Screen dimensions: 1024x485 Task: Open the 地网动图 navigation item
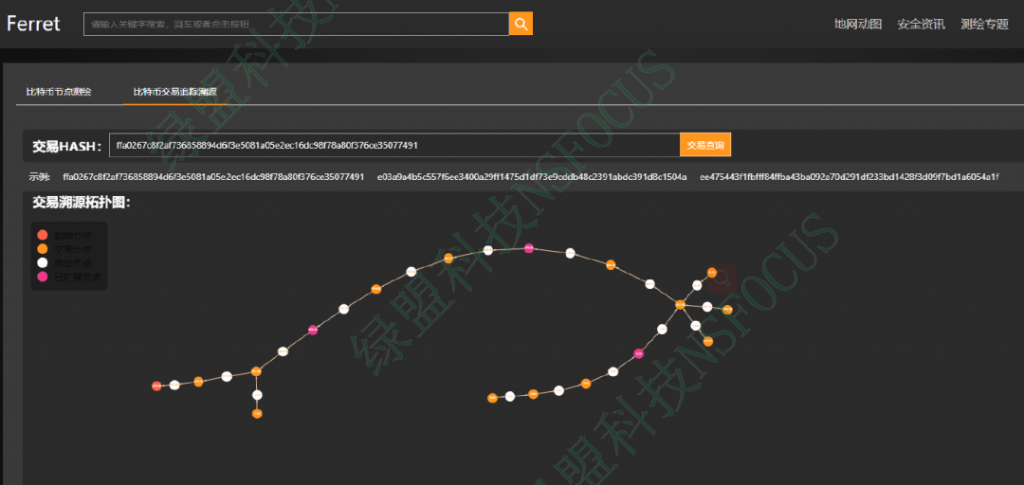(858, 24)
